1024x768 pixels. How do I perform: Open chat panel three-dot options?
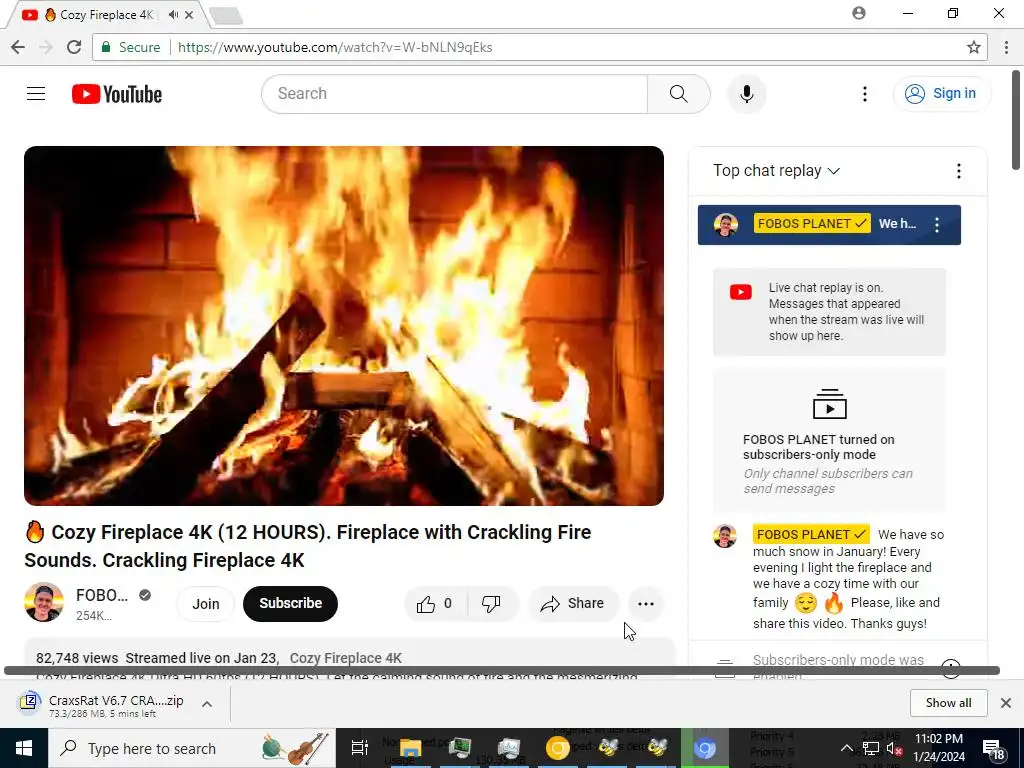coord(958,171)
